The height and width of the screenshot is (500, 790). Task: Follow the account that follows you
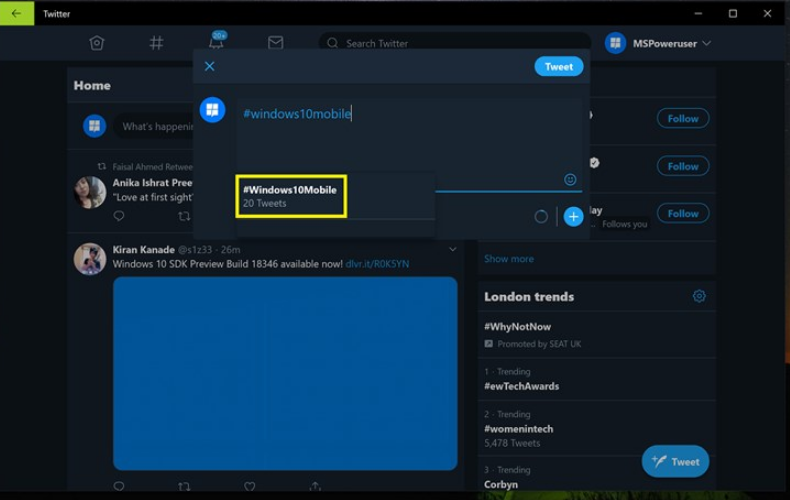coord(683,213)
